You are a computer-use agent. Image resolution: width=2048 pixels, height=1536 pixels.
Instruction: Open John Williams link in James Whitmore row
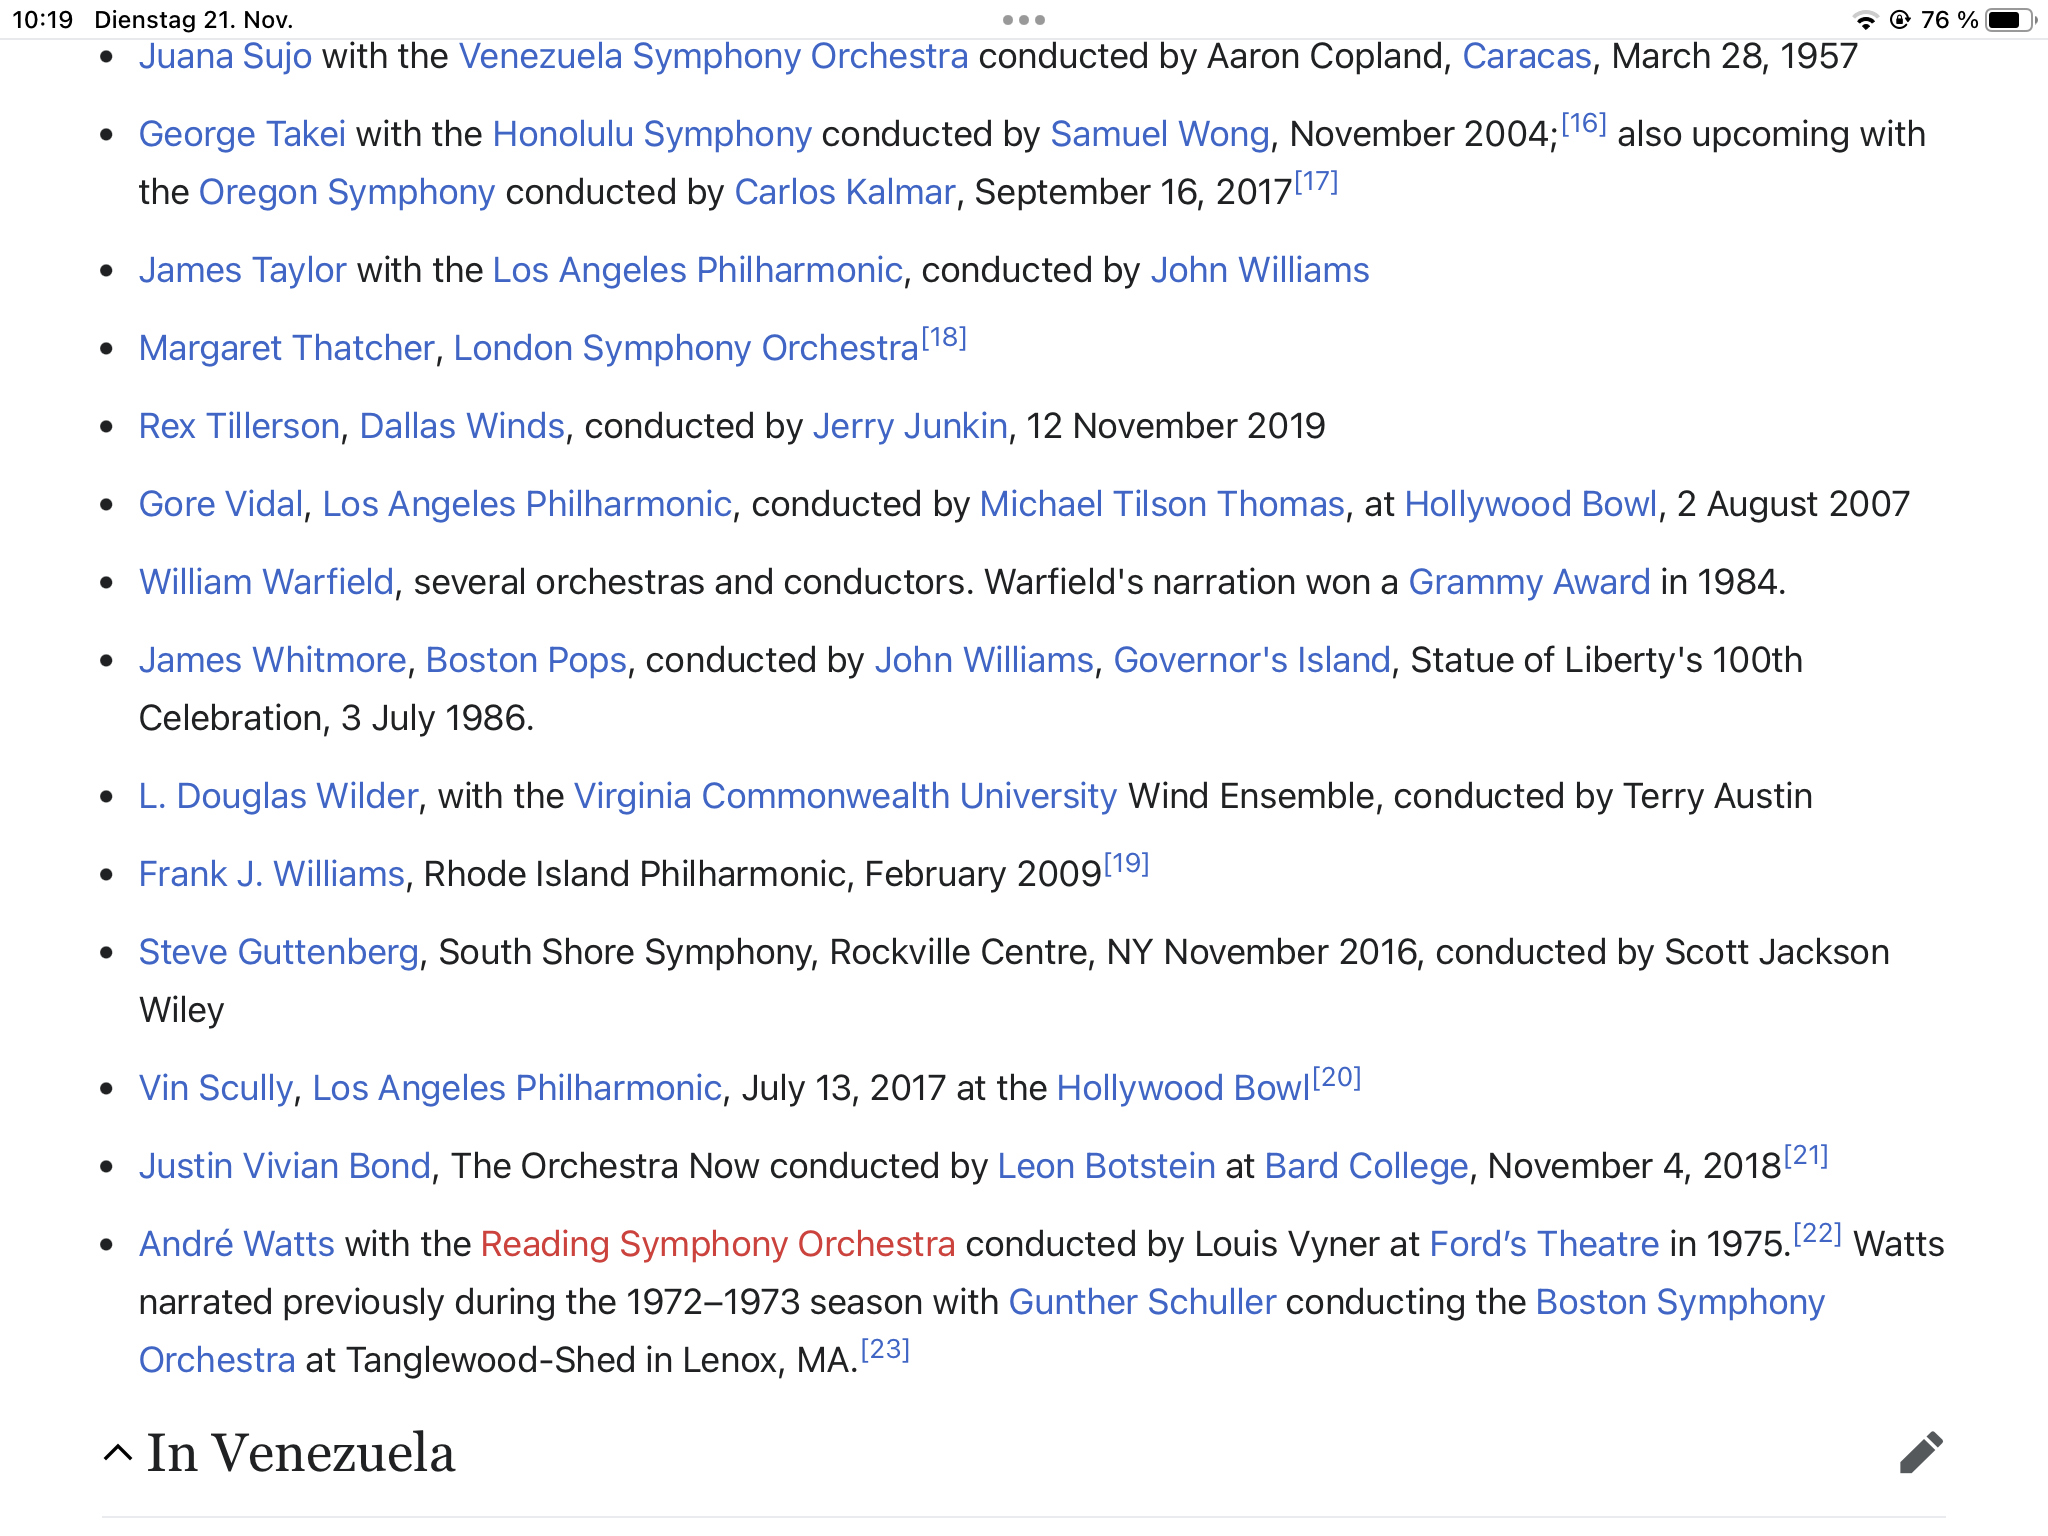coord(984,660)
